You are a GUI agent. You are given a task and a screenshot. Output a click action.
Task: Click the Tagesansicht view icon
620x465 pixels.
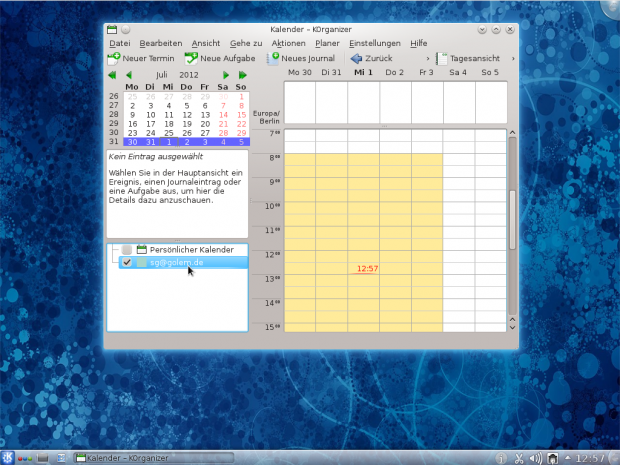point(441,59)
